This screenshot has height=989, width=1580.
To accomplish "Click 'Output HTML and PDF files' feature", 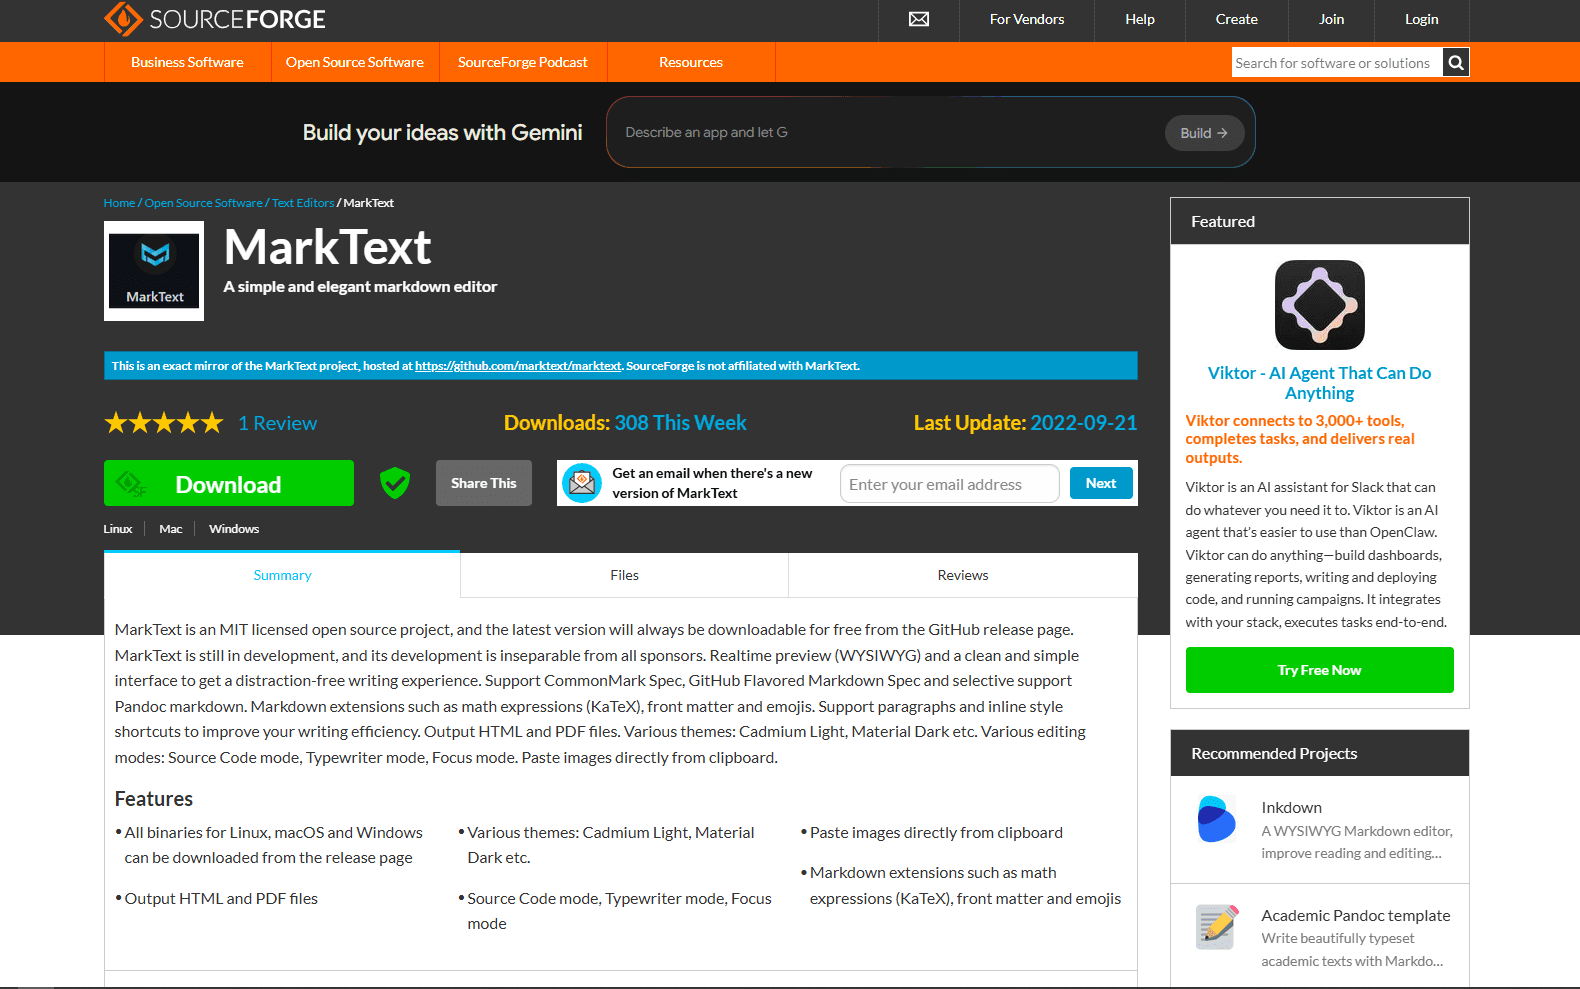I will pos(221,899).
